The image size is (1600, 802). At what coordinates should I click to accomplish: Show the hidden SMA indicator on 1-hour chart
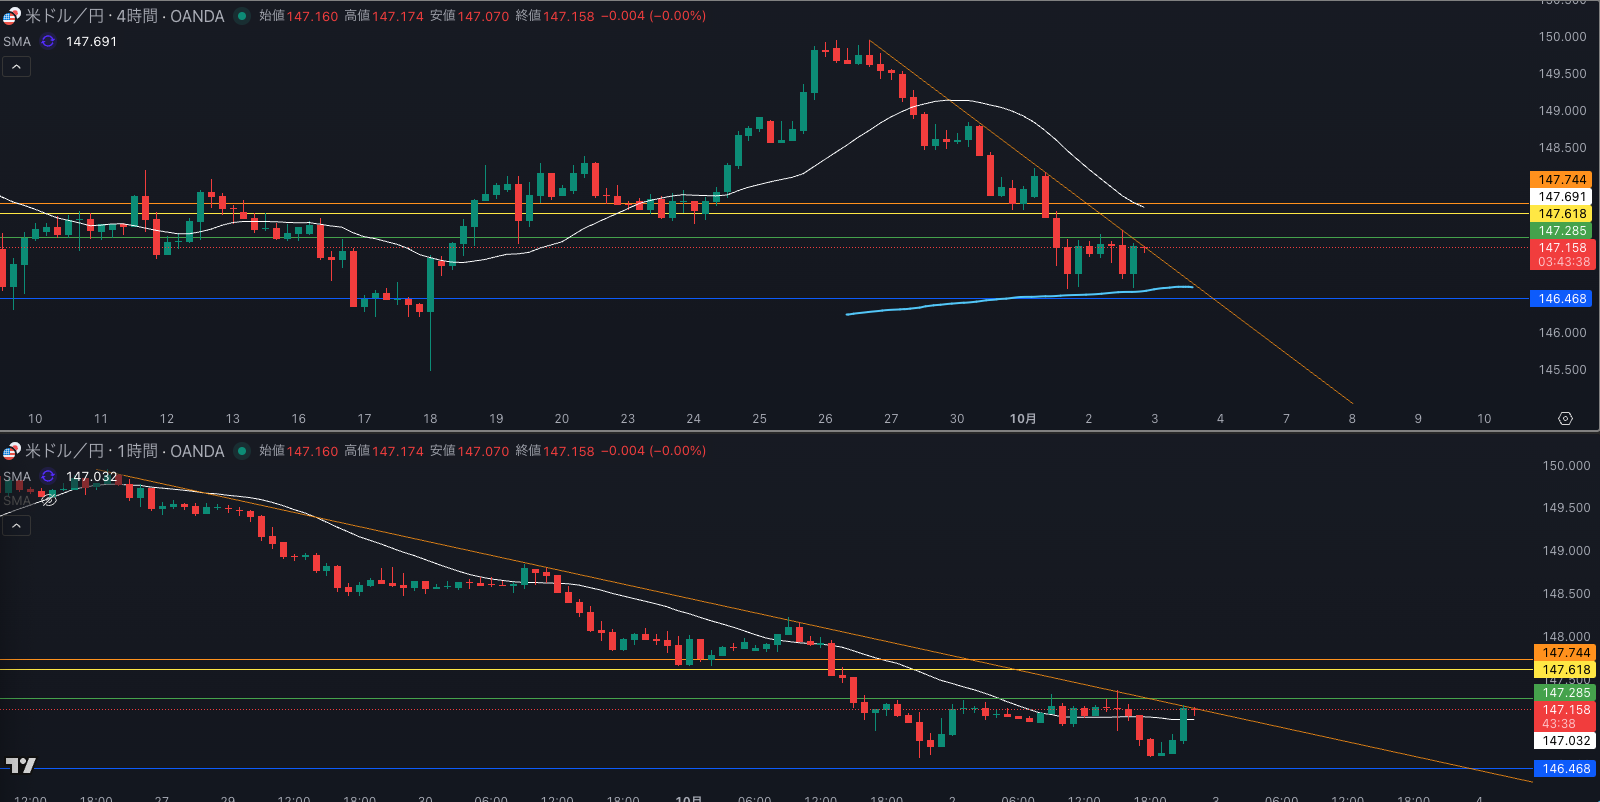pyautogui.click(x=49, y=500)
